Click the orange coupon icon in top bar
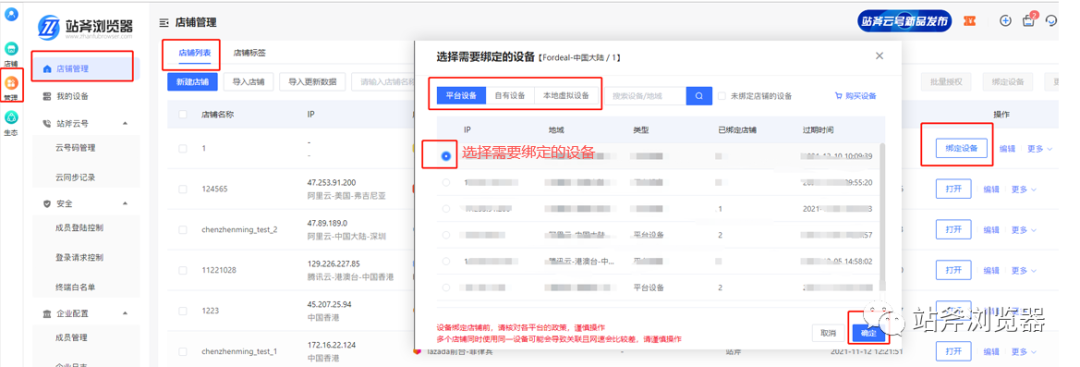This screenshot has height=367, width=1080. pyautogui.click(x=969, y=21)
